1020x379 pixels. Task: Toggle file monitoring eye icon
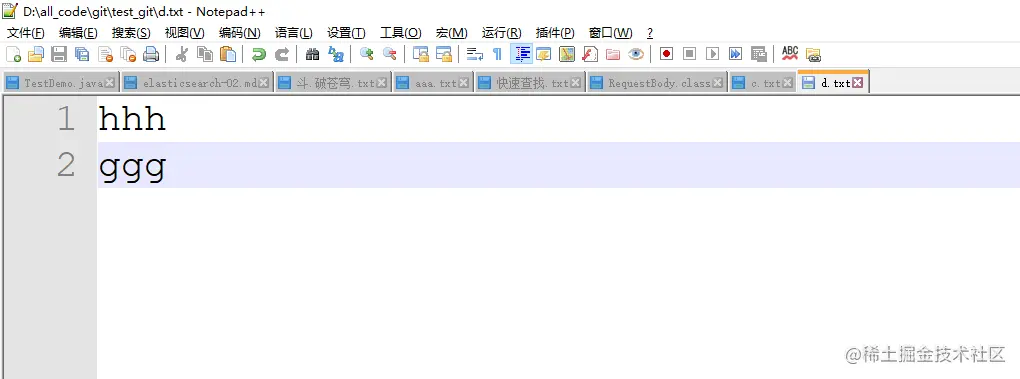coord(636,54)
